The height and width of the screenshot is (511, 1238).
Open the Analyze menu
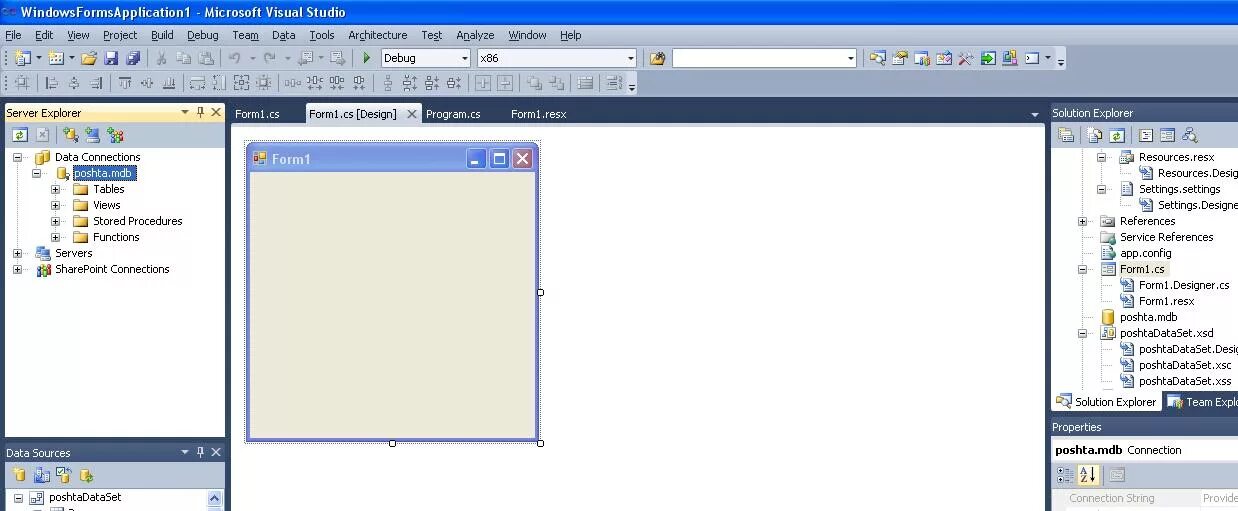pos(475,35)
